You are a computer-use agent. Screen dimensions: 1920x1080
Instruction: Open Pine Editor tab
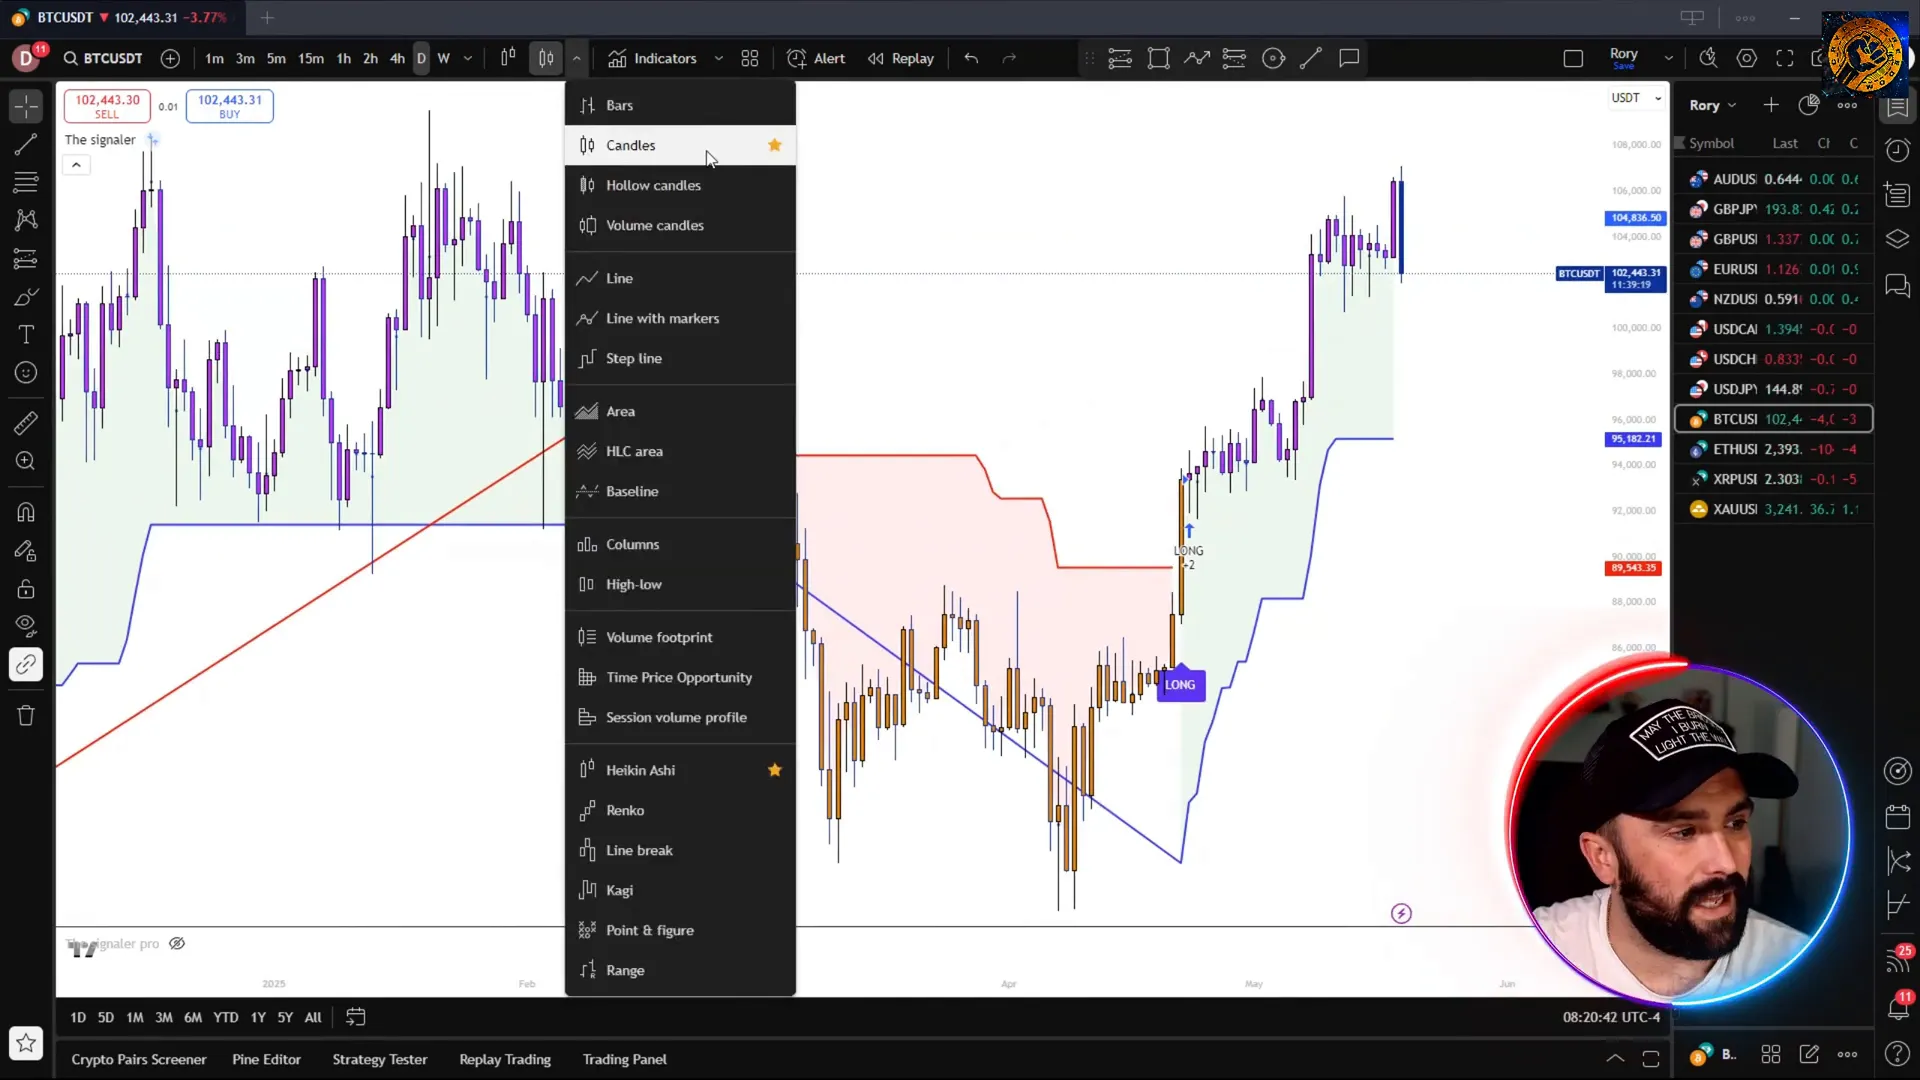(266, 1059)
